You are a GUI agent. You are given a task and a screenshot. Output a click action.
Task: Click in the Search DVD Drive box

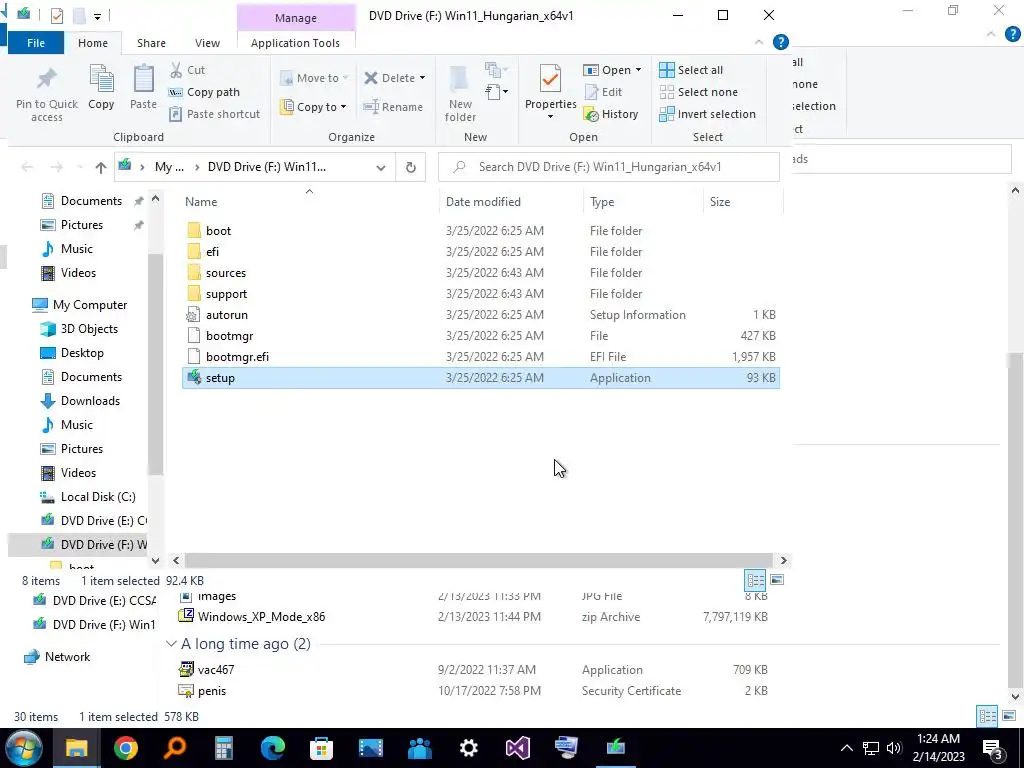(609, 167)
